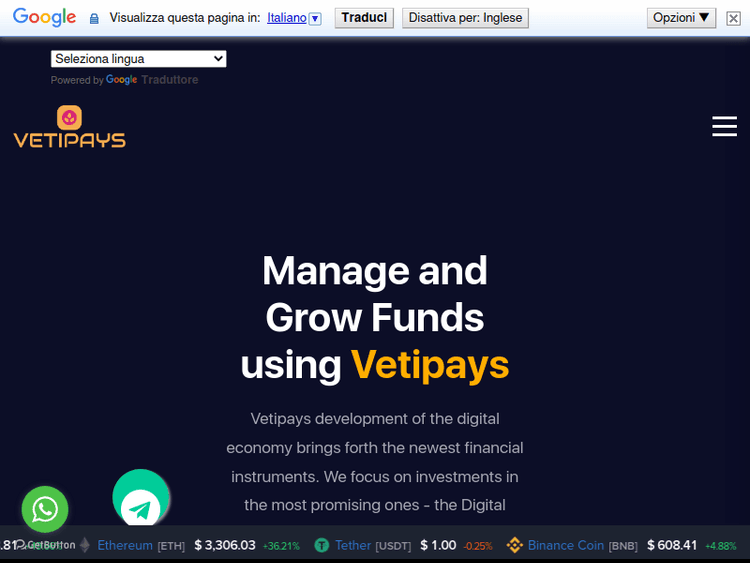Click the [ETH] ticker symbol
The width and height of the screenshot is (750, 563).
(x=171, y=546)
